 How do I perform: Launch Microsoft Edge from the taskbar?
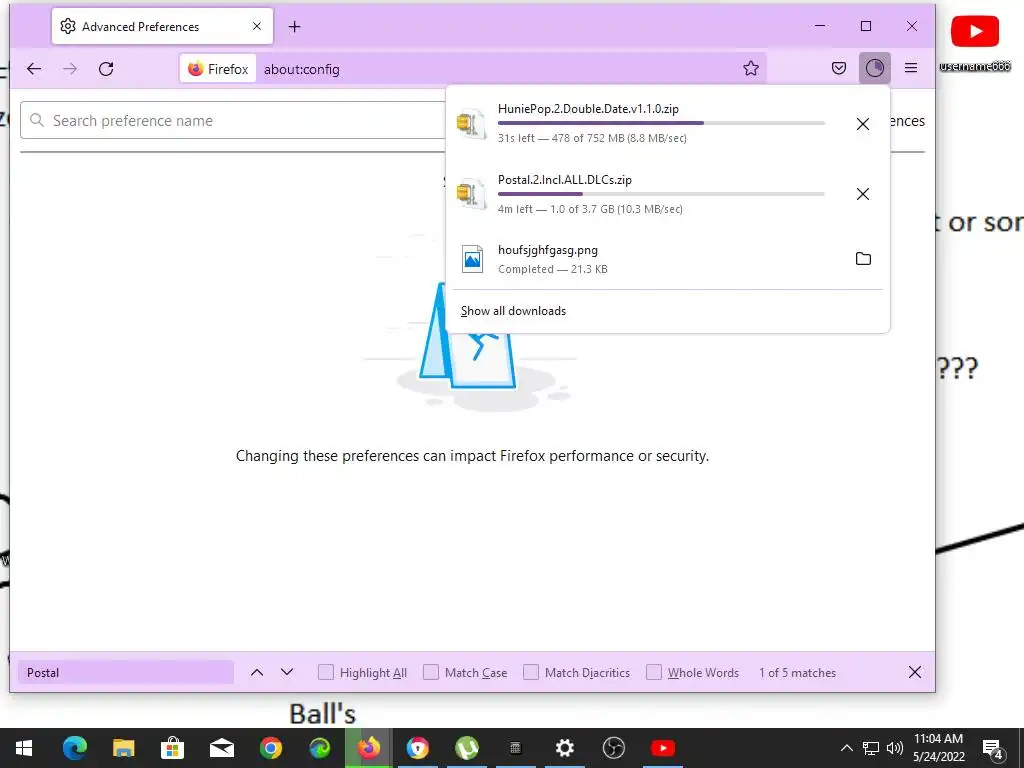[x=74, y=748]
